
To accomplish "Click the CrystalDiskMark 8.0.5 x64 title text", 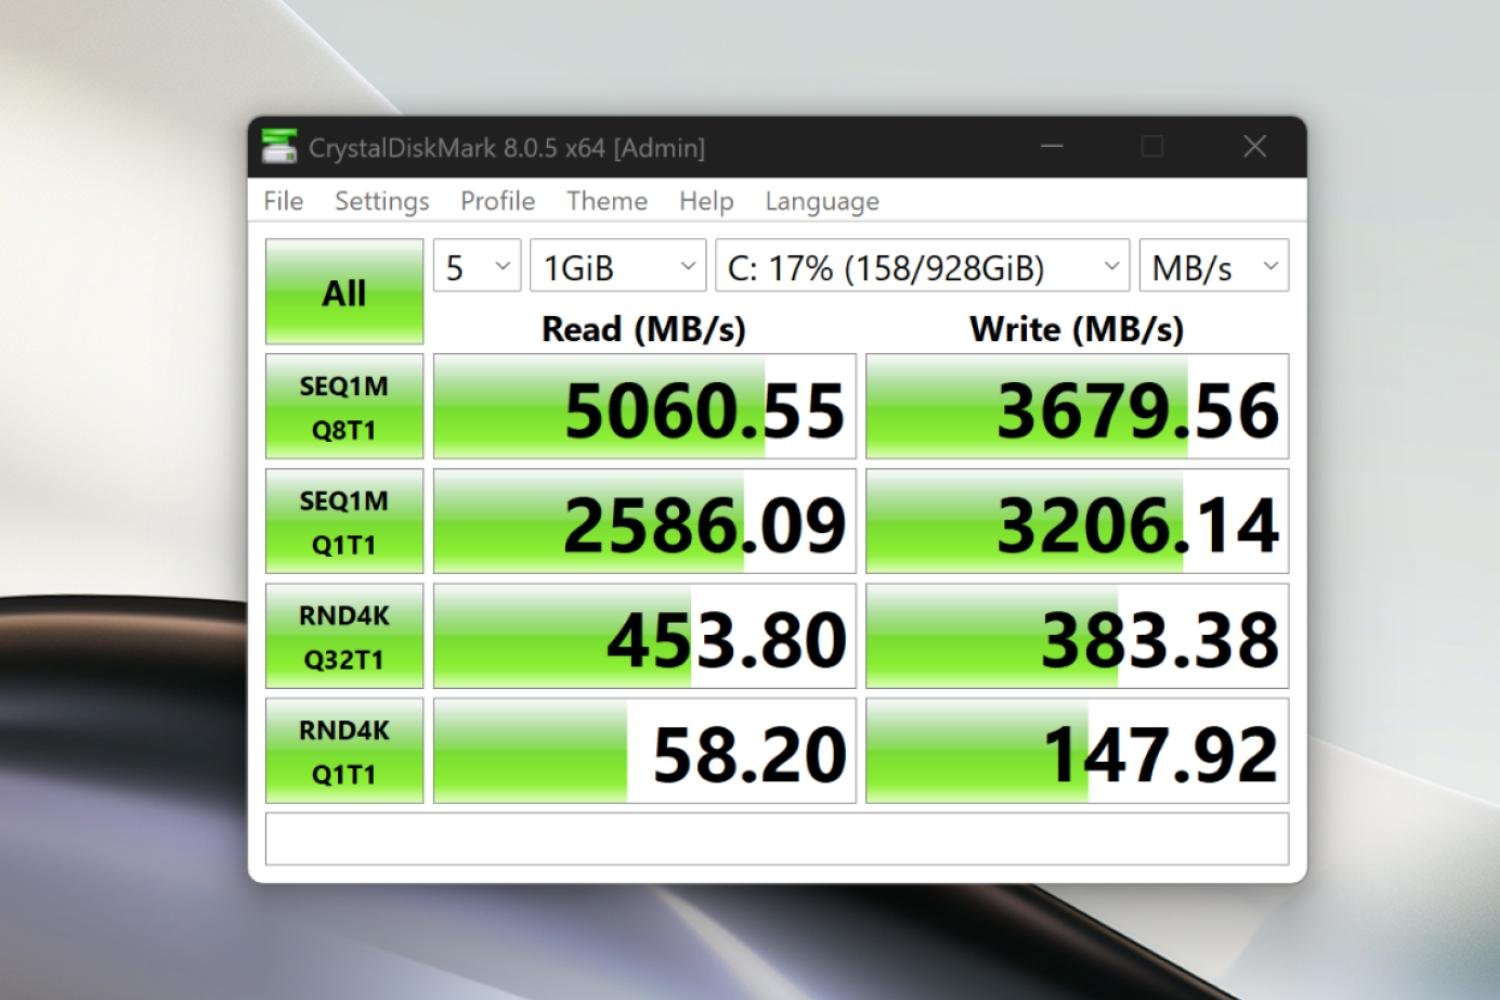I will 506,148.
